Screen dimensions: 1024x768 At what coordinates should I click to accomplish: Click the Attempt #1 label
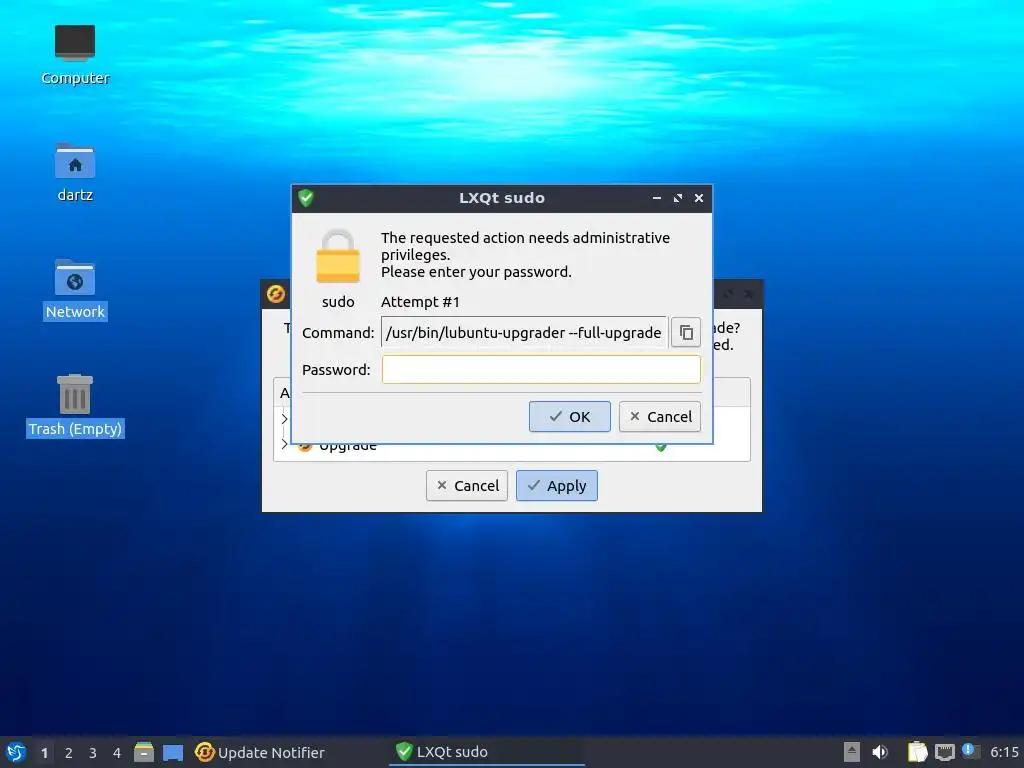tap(420, 302)
